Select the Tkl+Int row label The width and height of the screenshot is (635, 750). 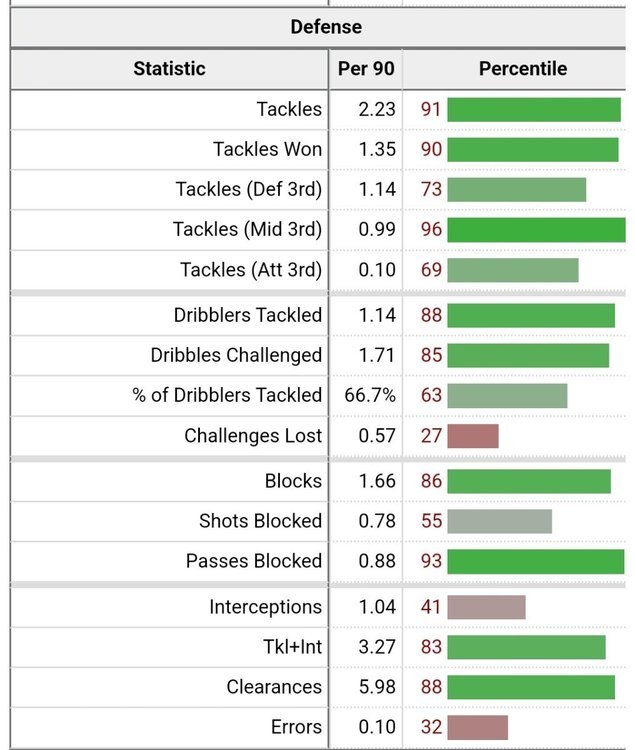click(x=293, y=647)
